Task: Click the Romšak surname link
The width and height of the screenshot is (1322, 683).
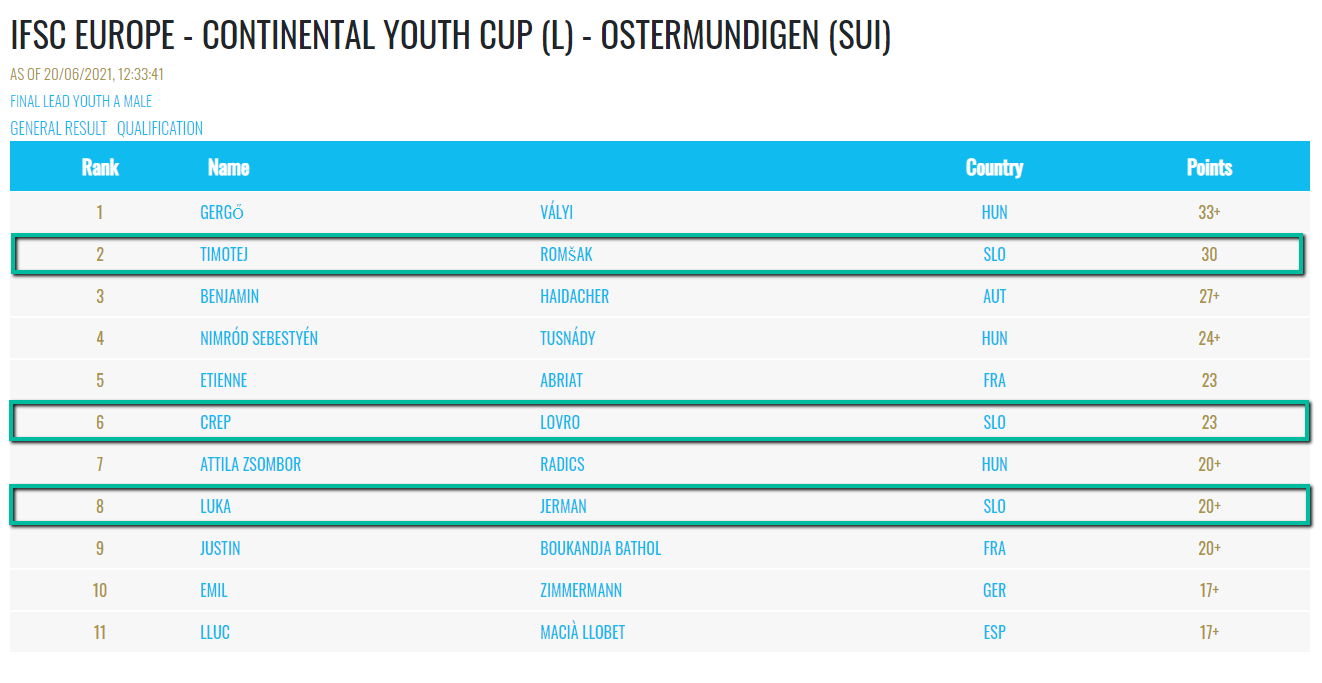Action: tap(566, 254)
